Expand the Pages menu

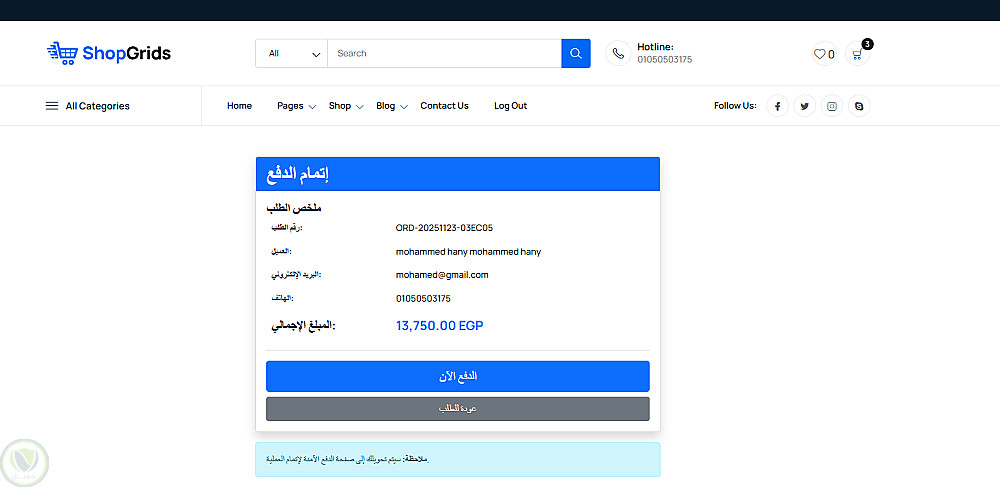click(297, 106)
